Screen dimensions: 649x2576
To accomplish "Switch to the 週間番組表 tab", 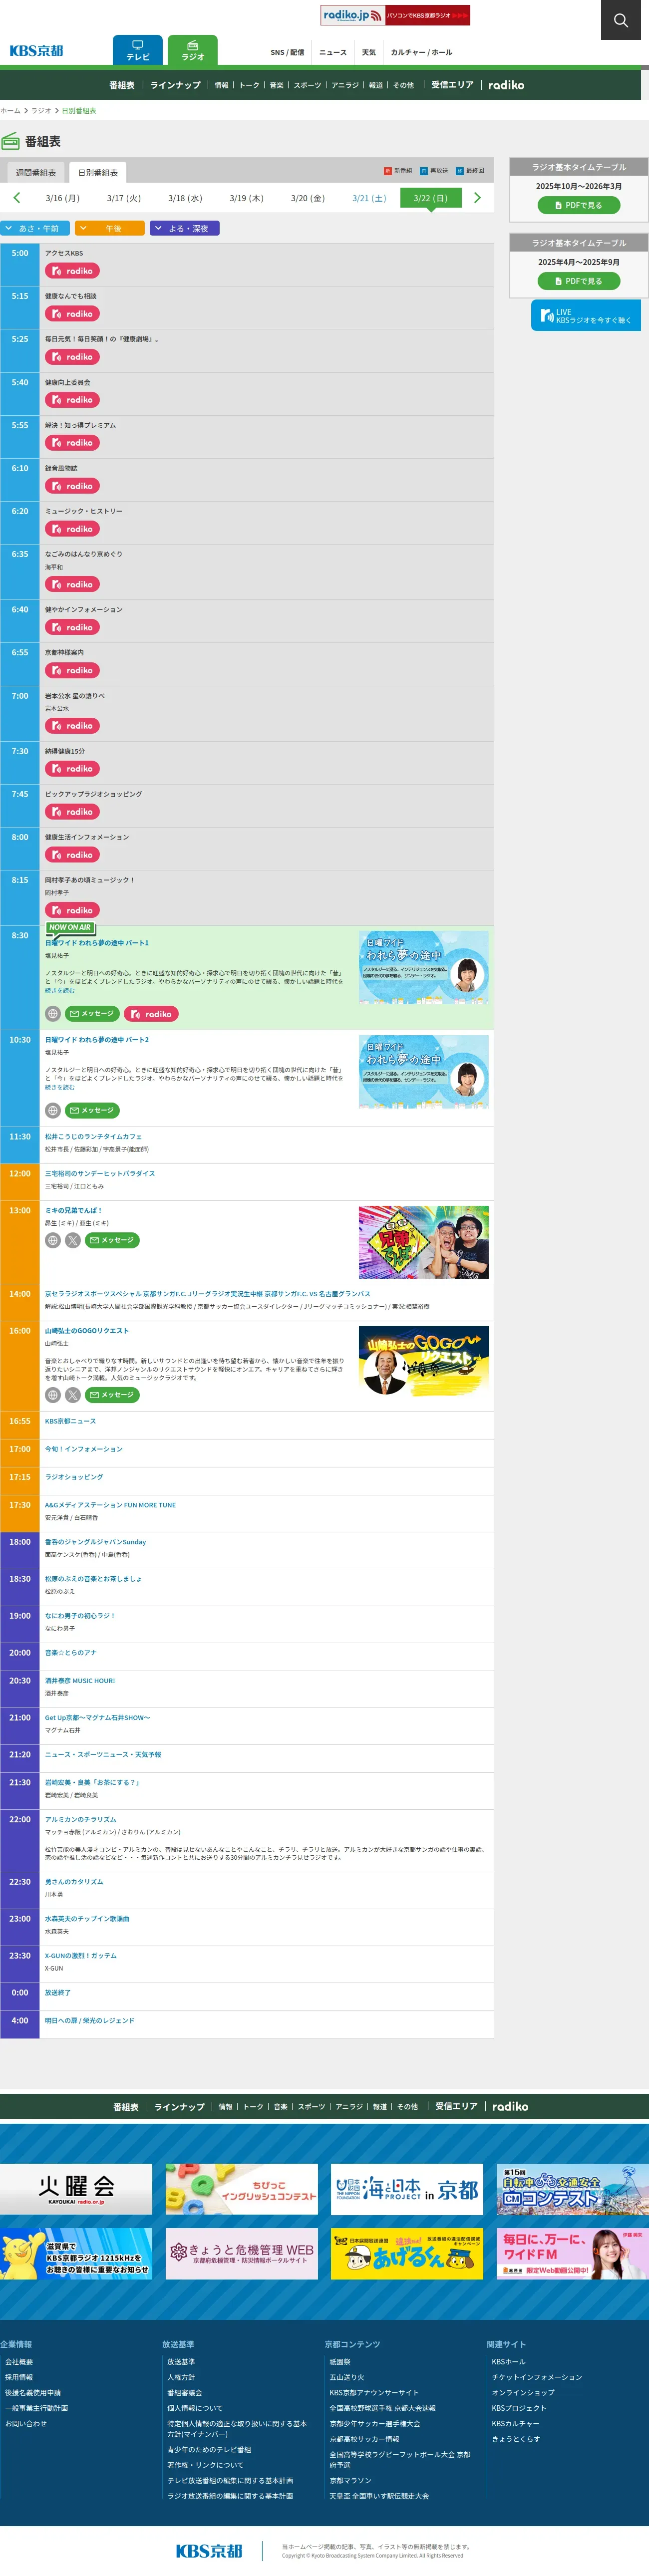I will pyautogui.click(x=36, y=172).
